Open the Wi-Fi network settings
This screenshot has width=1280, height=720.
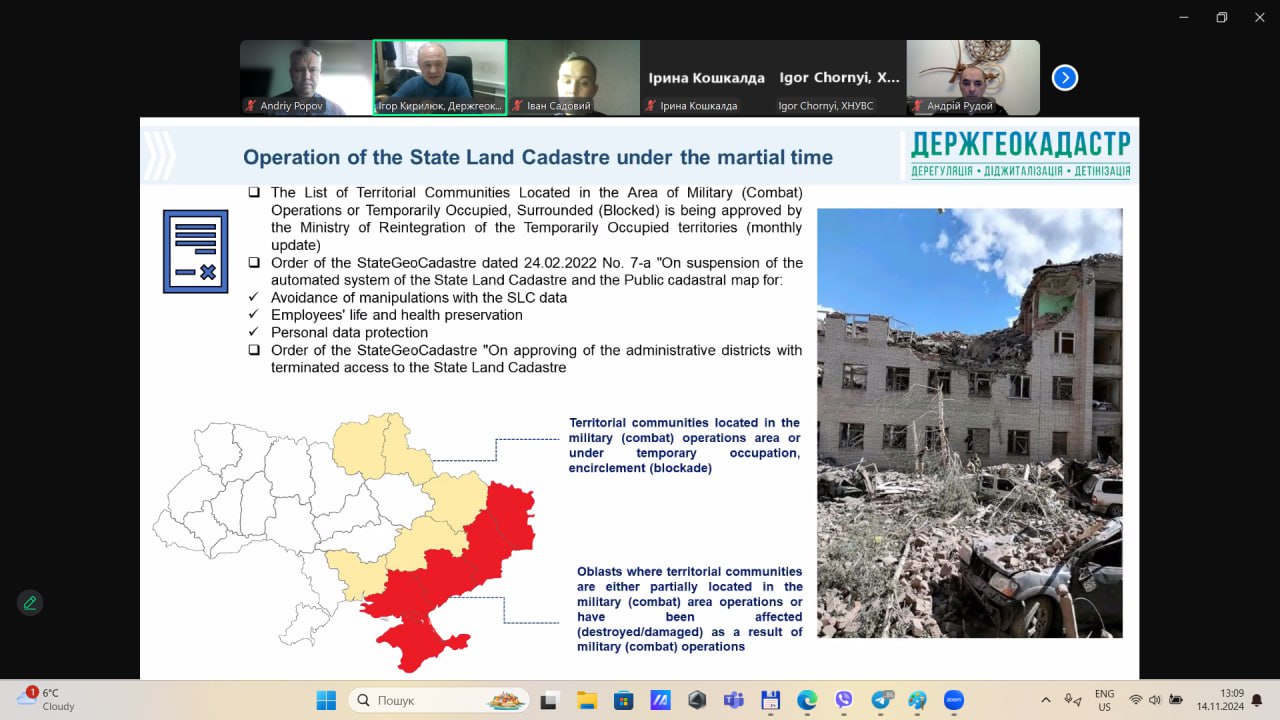click(1135, 700)
